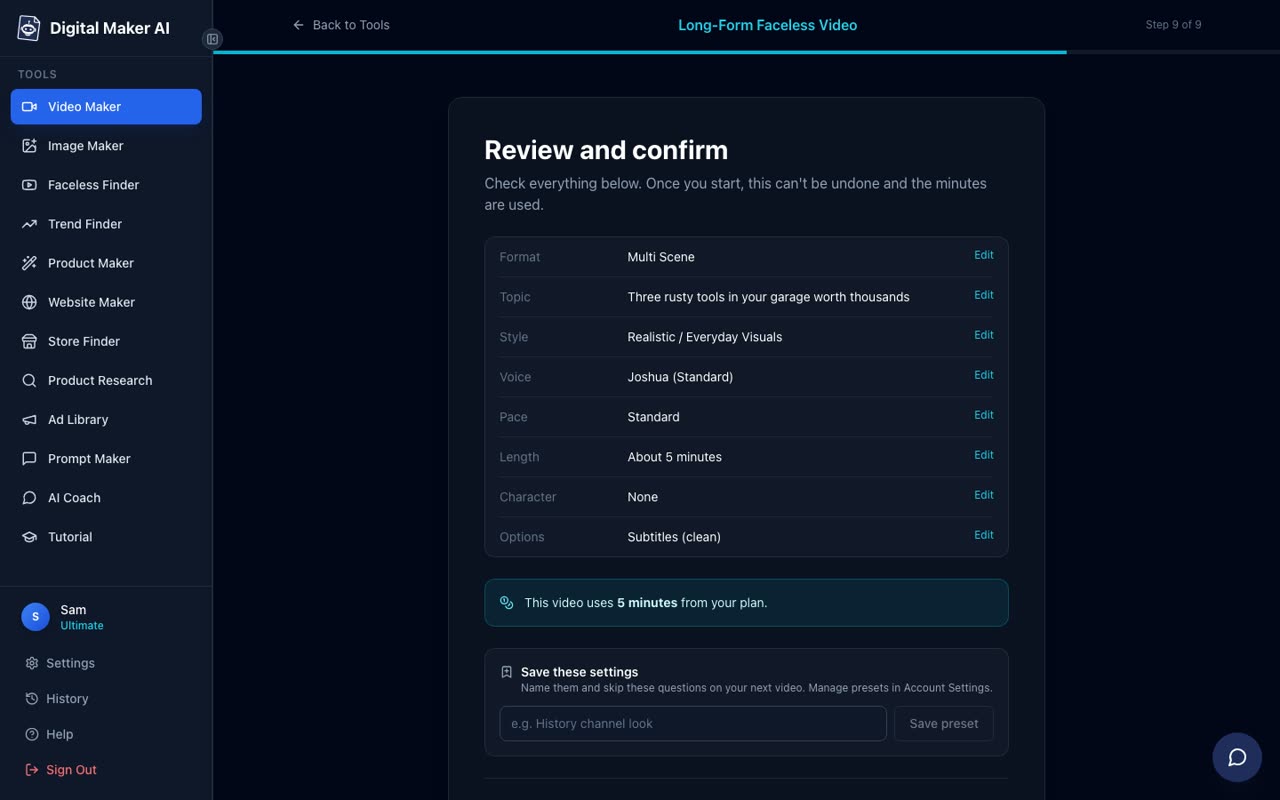
Task: Edit the Format row
Action: 984,255
